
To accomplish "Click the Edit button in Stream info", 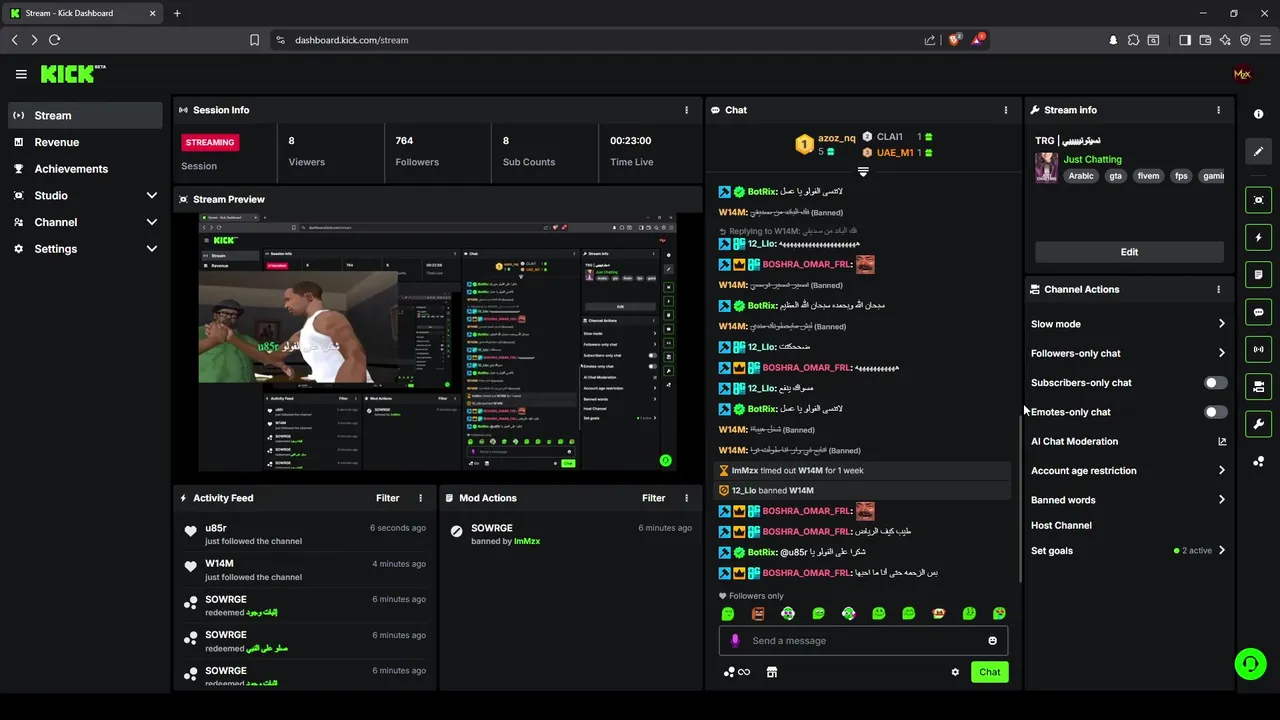I will coord(1129,252).
